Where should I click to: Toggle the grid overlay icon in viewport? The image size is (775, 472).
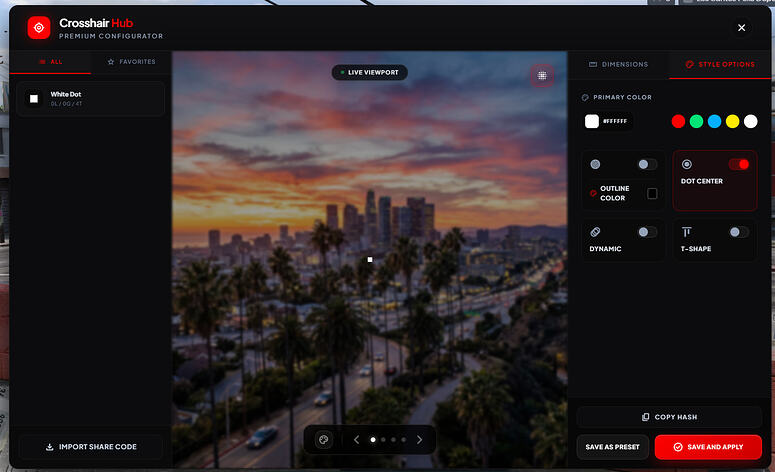[542, 76]
